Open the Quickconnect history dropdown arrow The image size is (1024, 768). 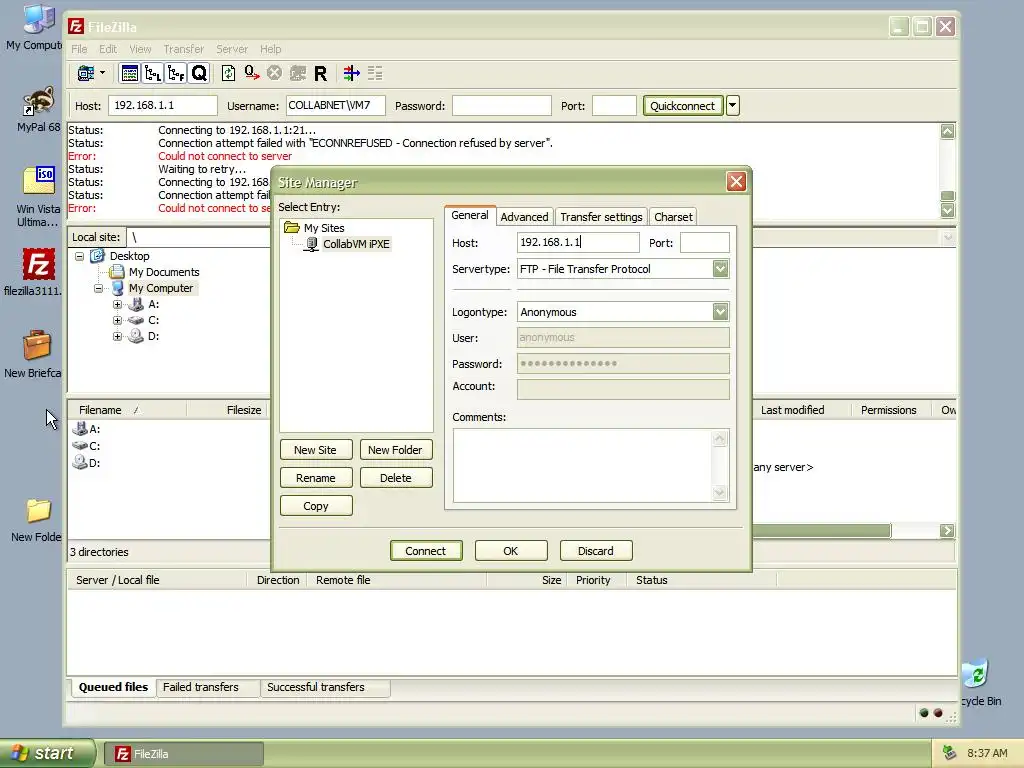733,105
